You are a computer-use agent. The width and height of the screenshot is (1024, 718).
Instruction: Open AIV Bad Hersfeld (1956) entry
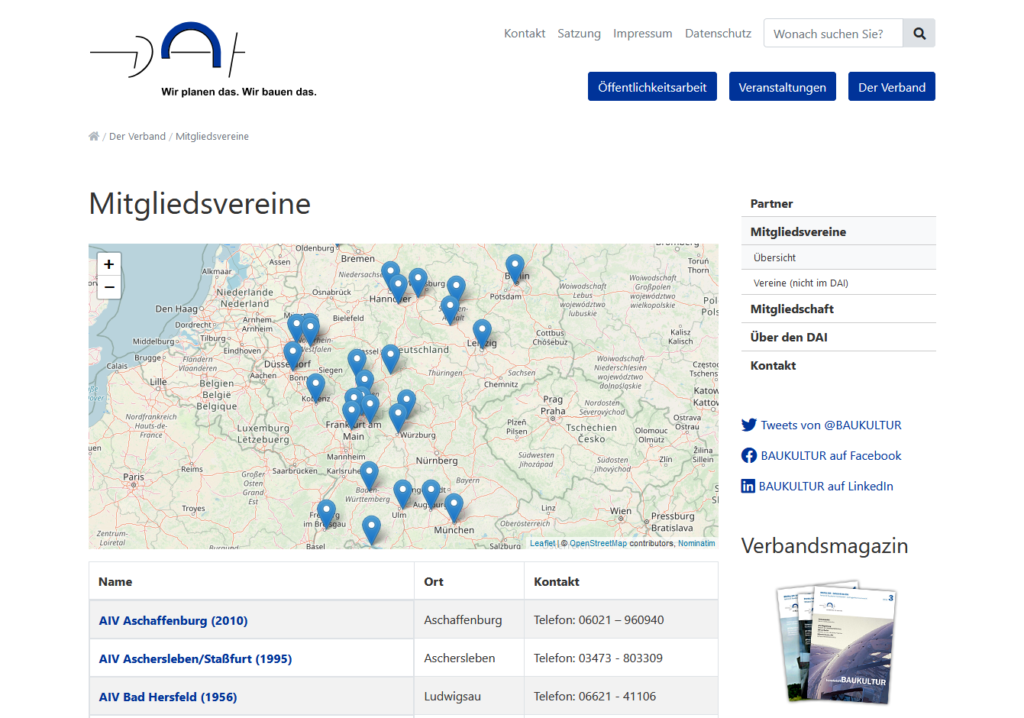point(168,697)
